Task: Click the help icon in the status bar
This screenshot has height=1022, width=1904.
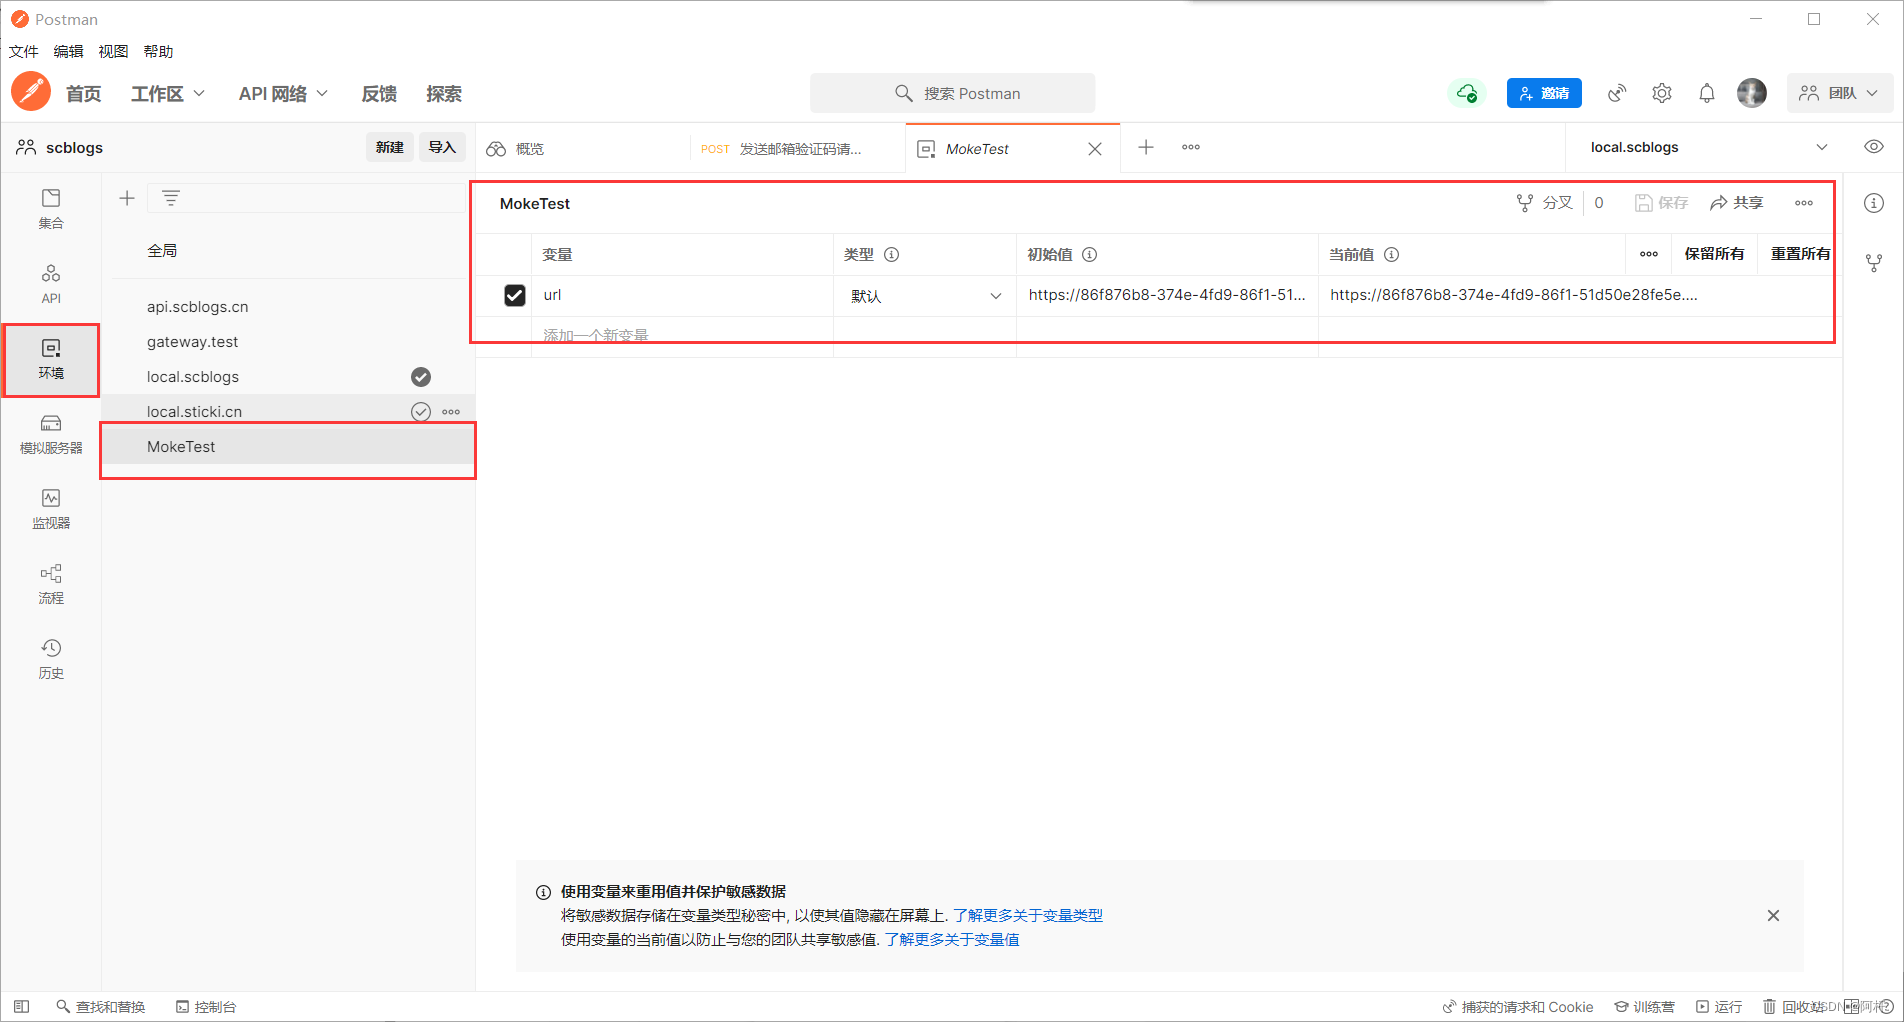Action: pos(1887,1007)
